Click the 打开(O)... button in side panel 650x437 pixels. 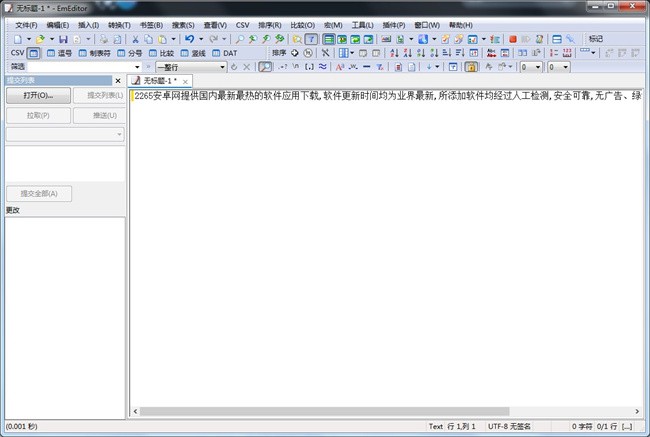[38, 96]
